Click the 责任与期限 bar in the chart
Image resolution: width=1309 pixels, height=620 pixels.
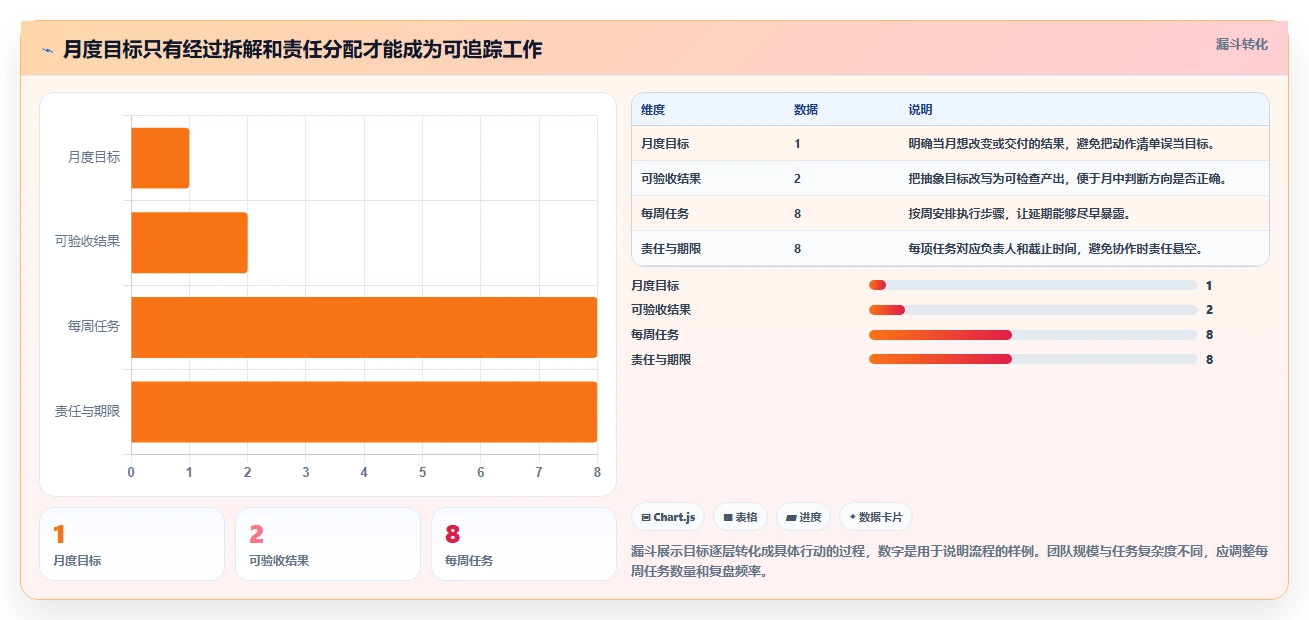[364, 412]
